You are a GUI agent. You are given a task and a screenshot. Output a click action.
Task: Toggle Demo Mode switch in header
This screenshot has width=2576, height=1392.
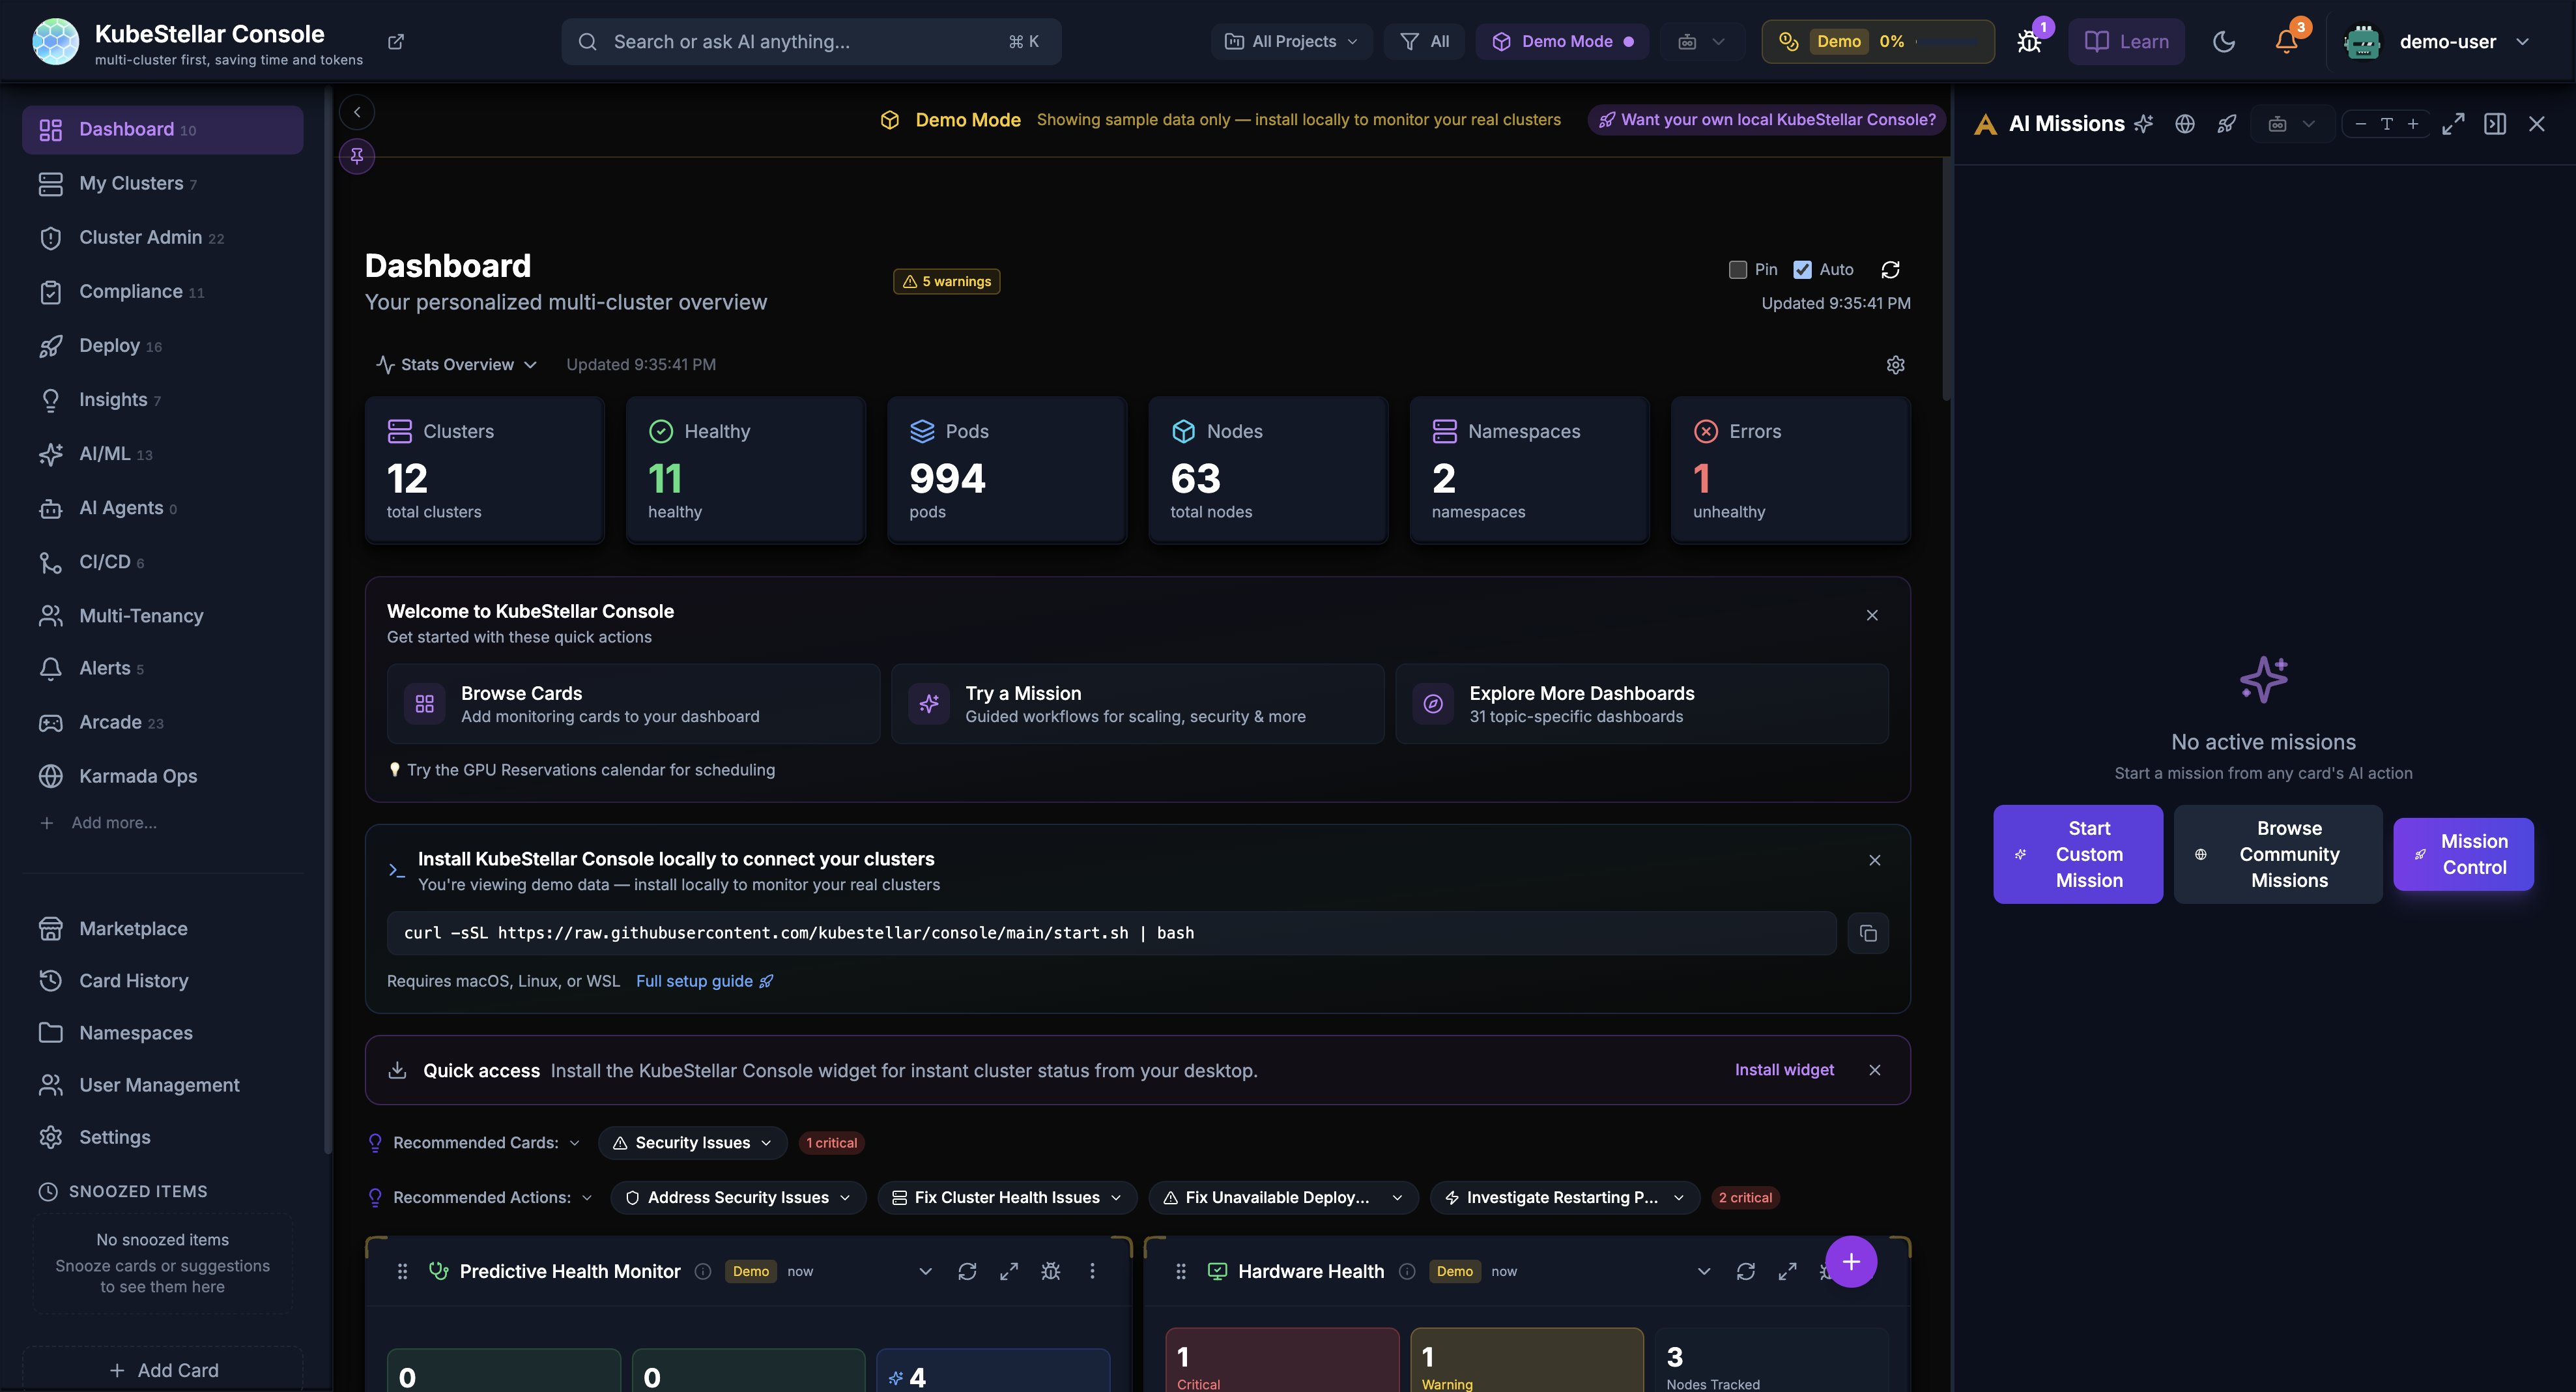tap(1562, 42)
